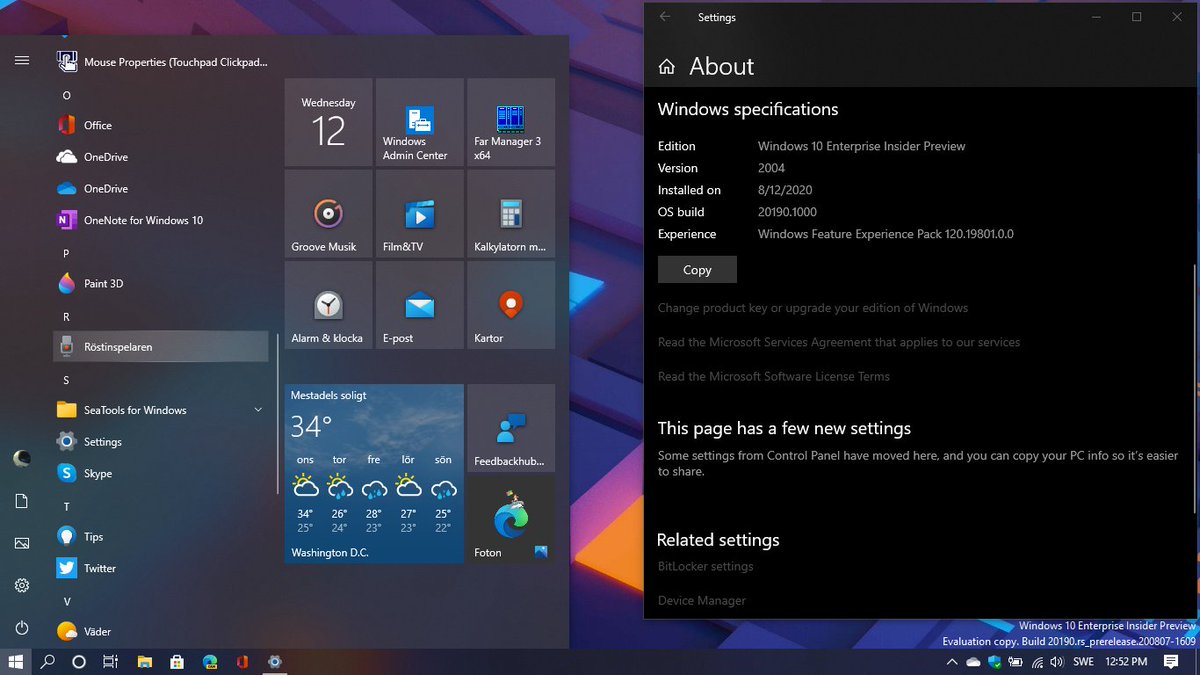Open Mouse Properties (Touchpad Clickpad) entry

pyautogui.click(x=161, y=62)
